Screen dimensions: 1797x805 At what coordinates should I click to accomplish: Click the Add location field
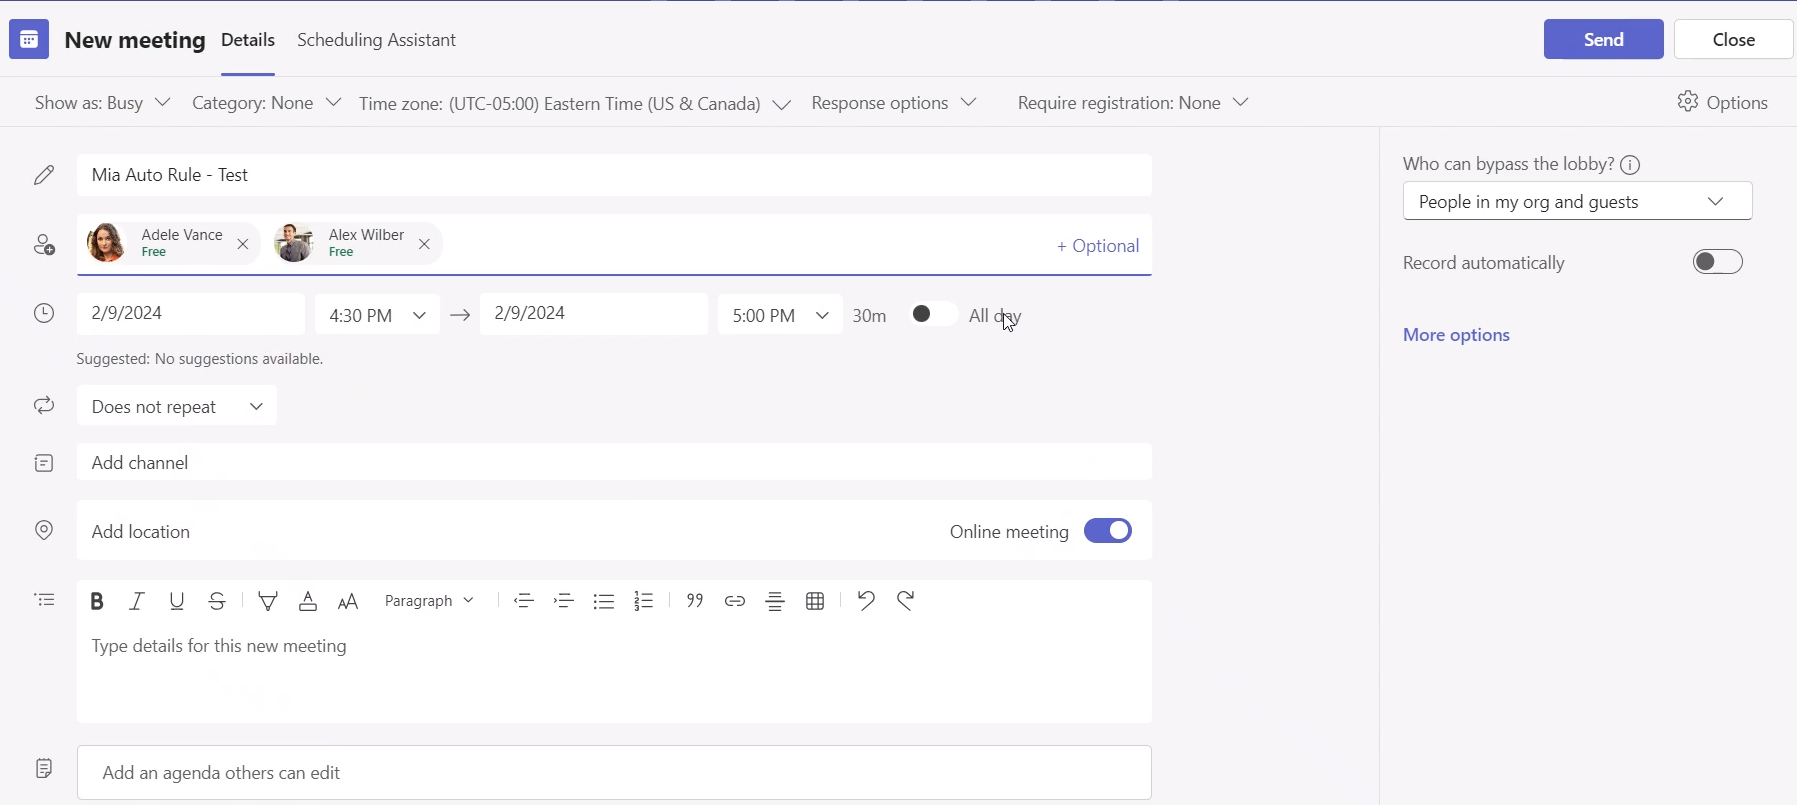click(500, 531)
